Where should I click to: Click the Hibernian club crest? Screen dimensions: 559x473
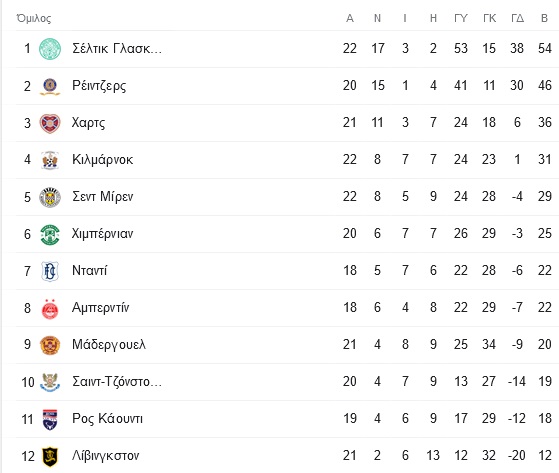click(x=50, y=234)
